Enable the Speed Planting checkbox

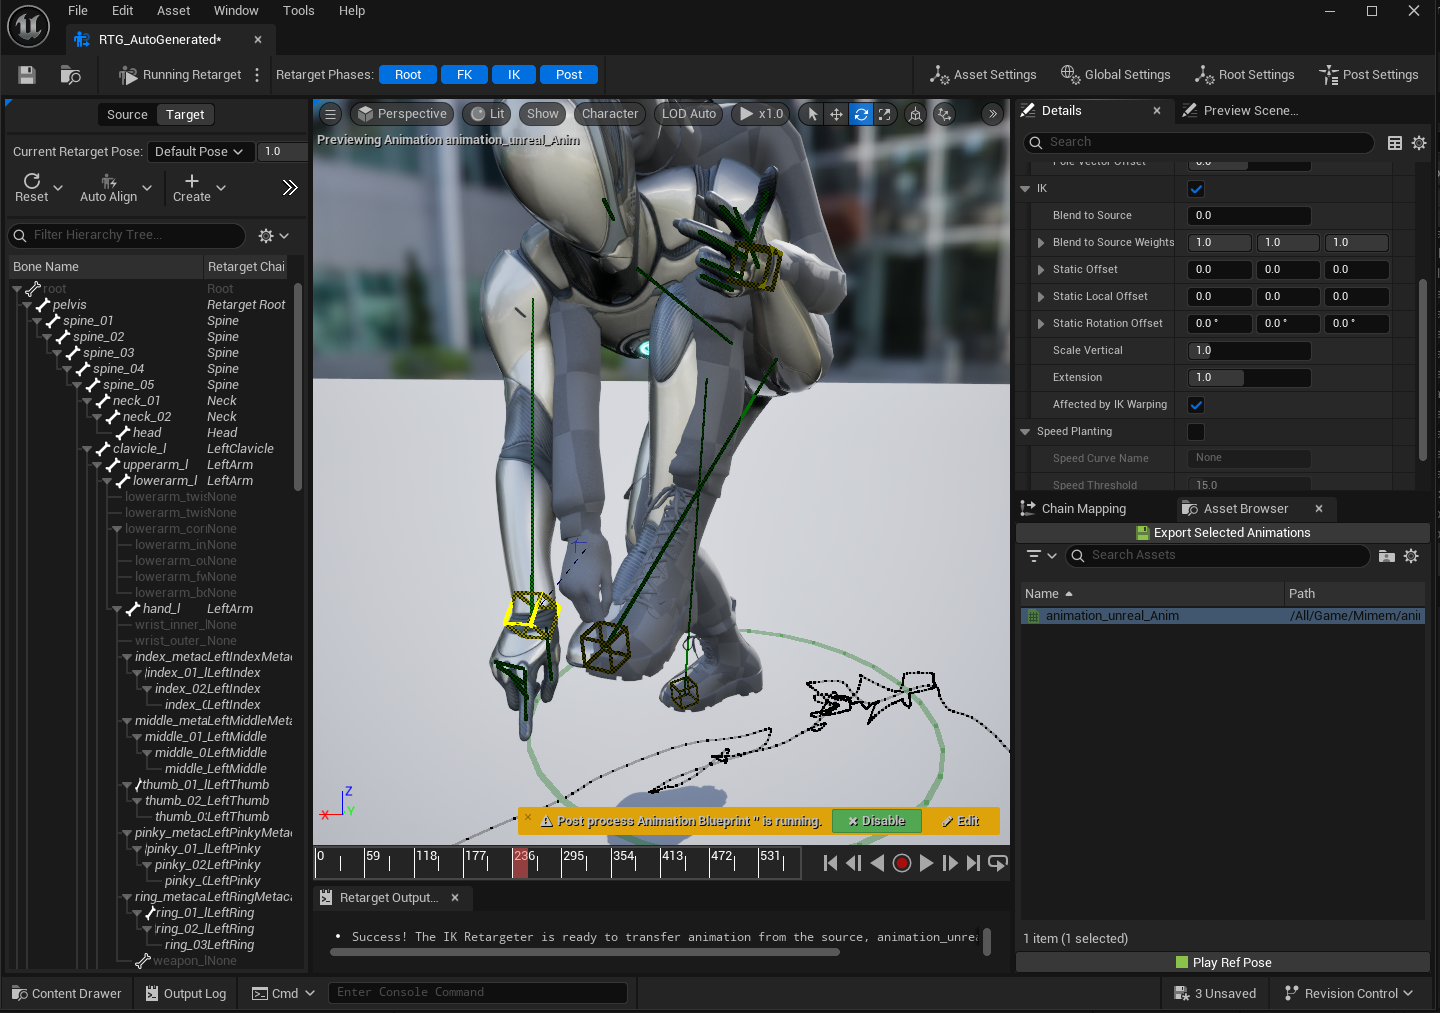[x=1196, y=432]
